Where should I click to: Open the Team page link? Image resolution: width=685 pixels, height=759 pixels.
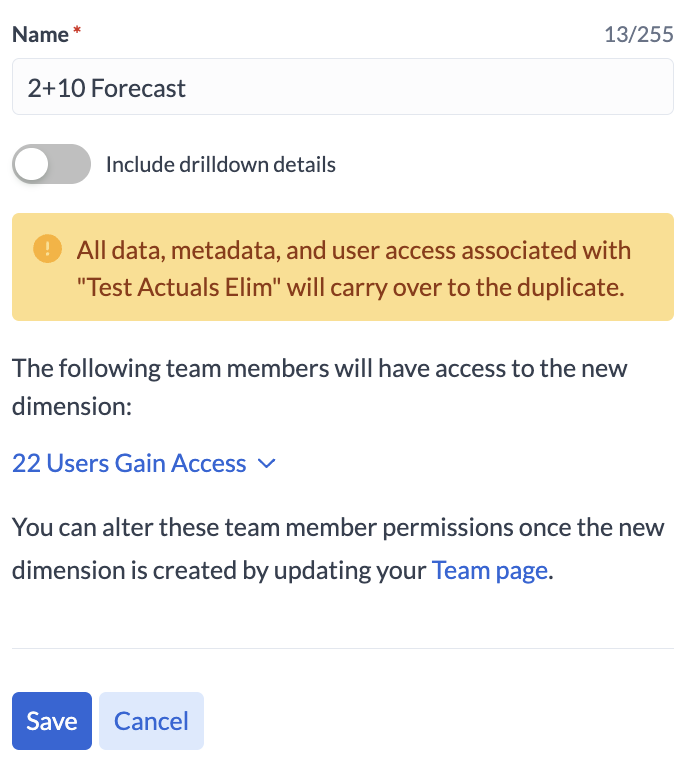click(x=489, y=571)
